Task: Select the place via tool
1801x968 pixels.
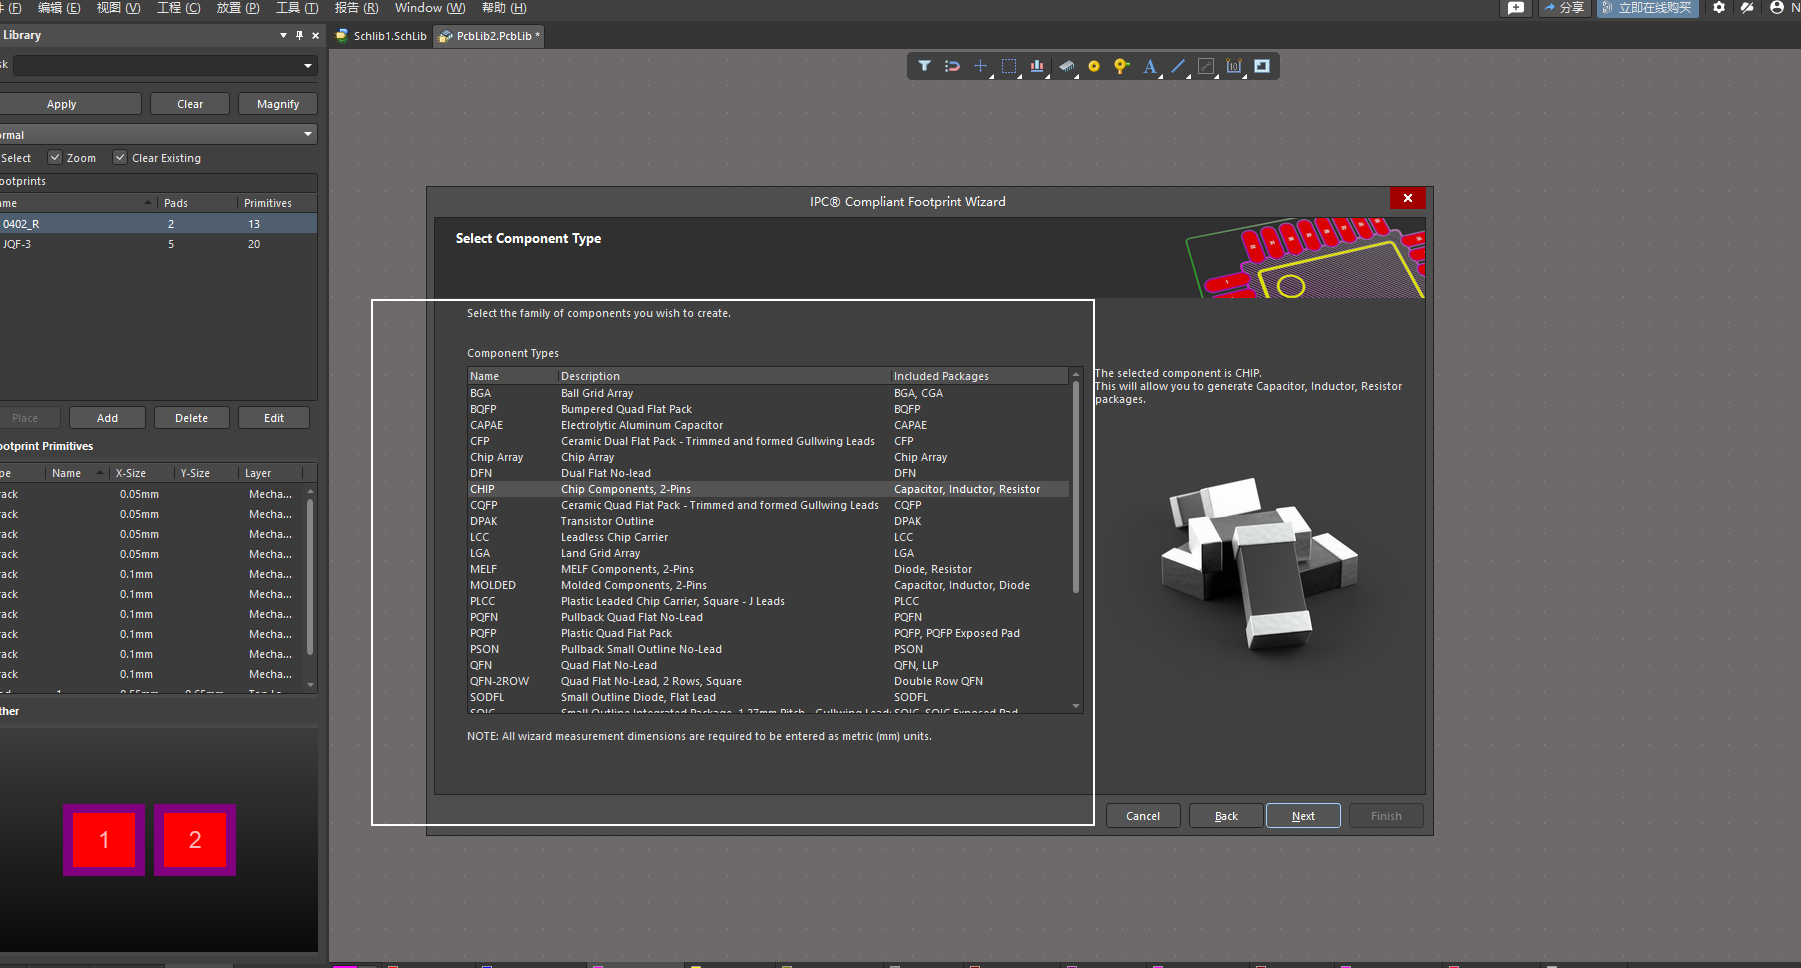Action: point(1122,66)
